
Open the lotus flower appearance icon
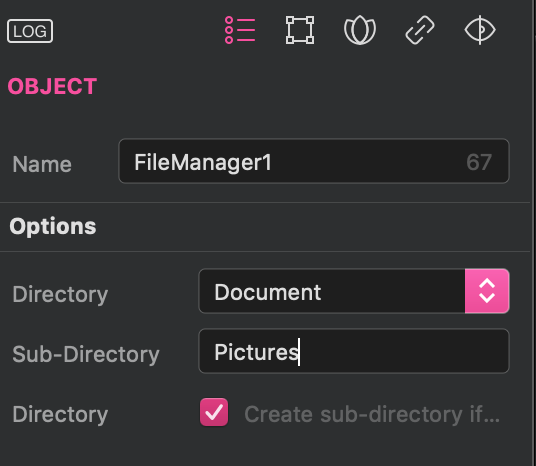[360, 30]
